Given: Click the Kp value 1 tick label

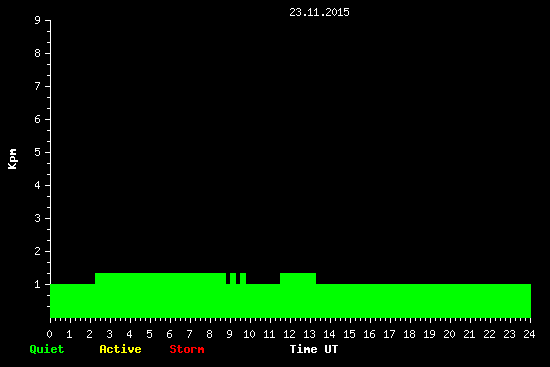Looking at the screenshot, I should (x=38, y=284).
